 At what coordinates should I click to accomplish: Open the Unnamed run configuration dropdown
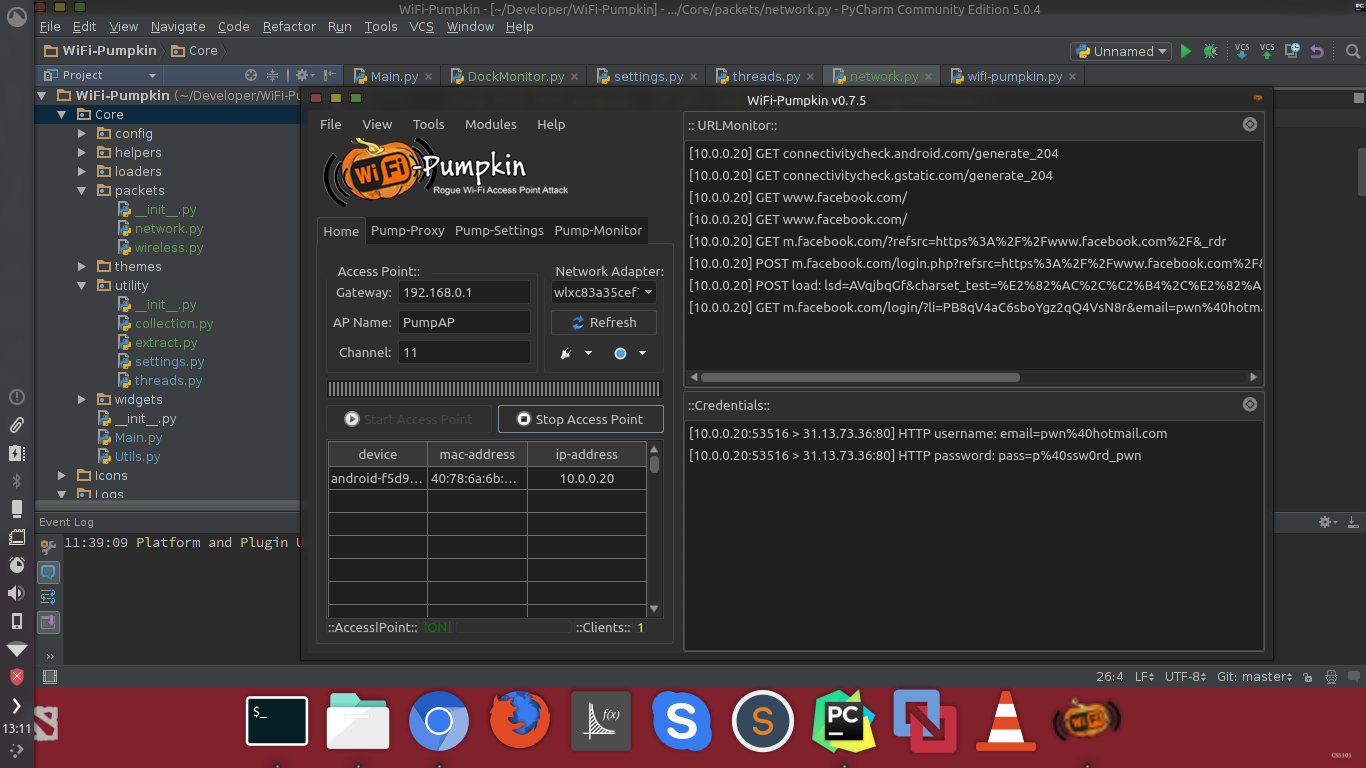(x=1121, y=51)
